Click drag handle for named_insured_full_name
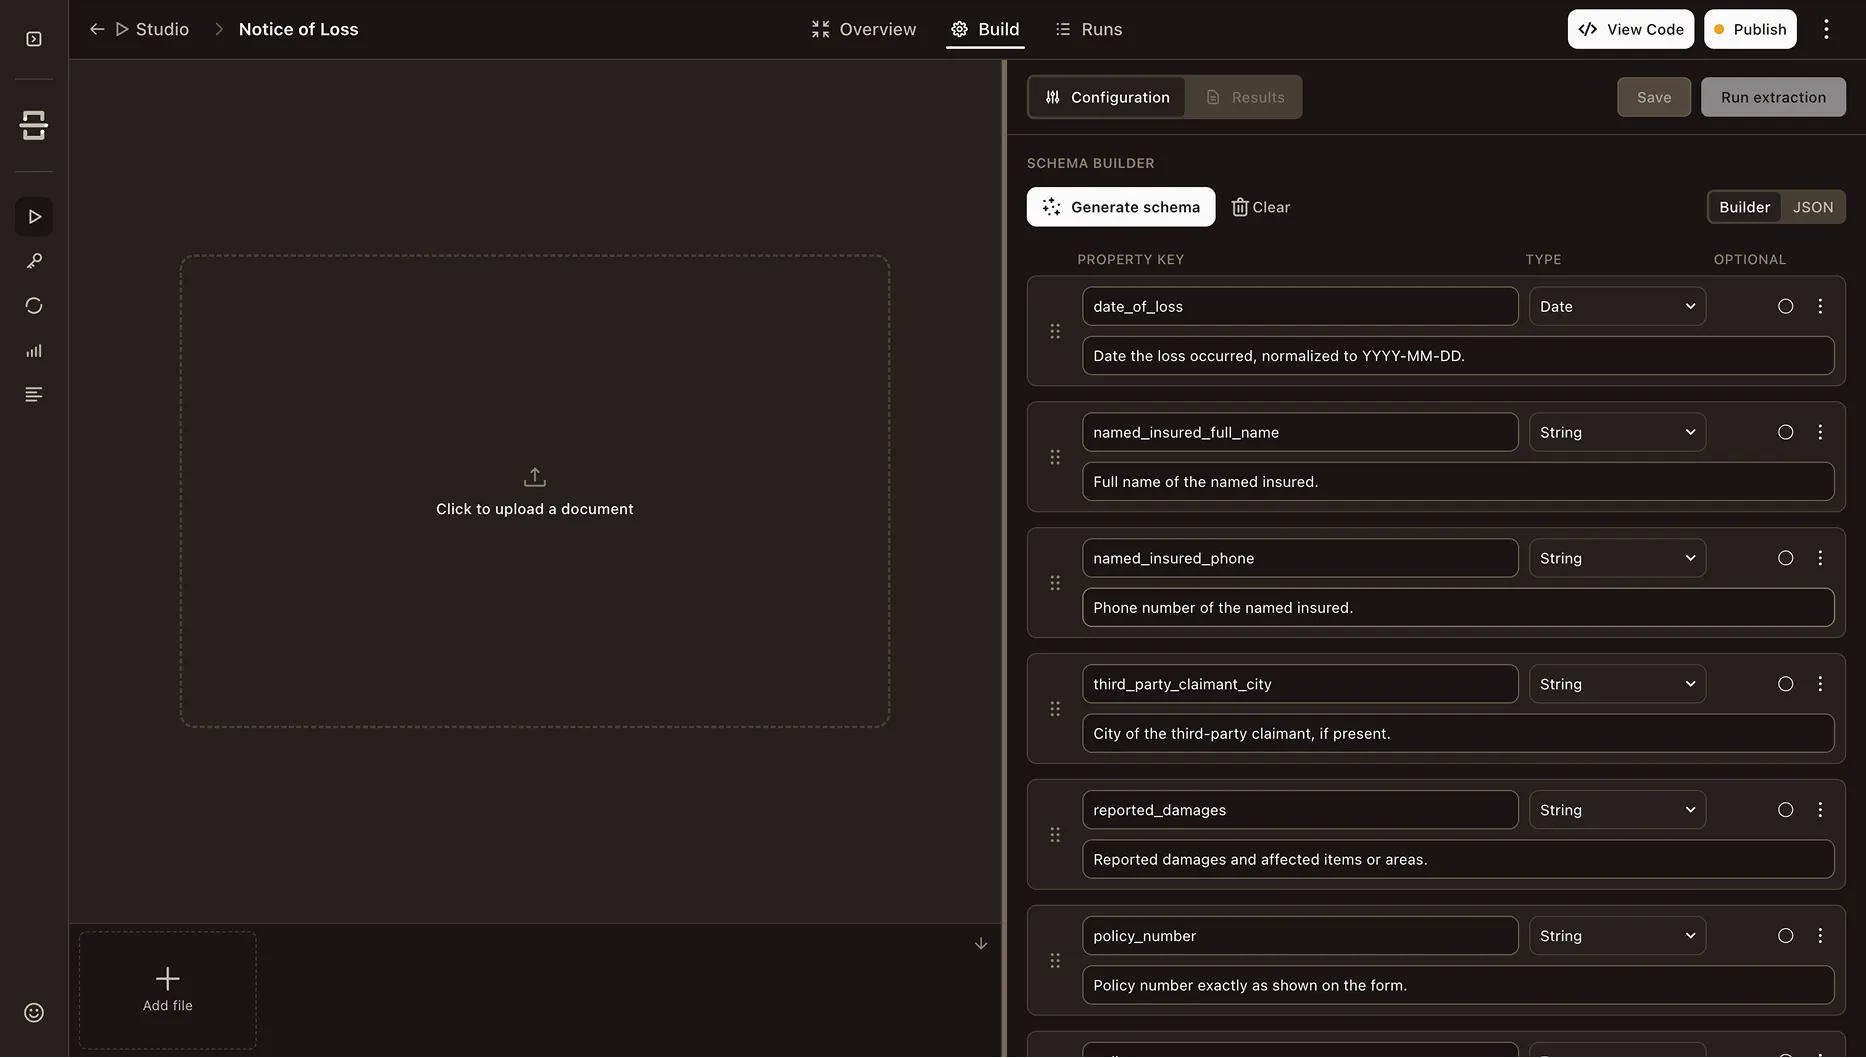Viewport: 1866px width, 1058px height. click(1055, 457)
